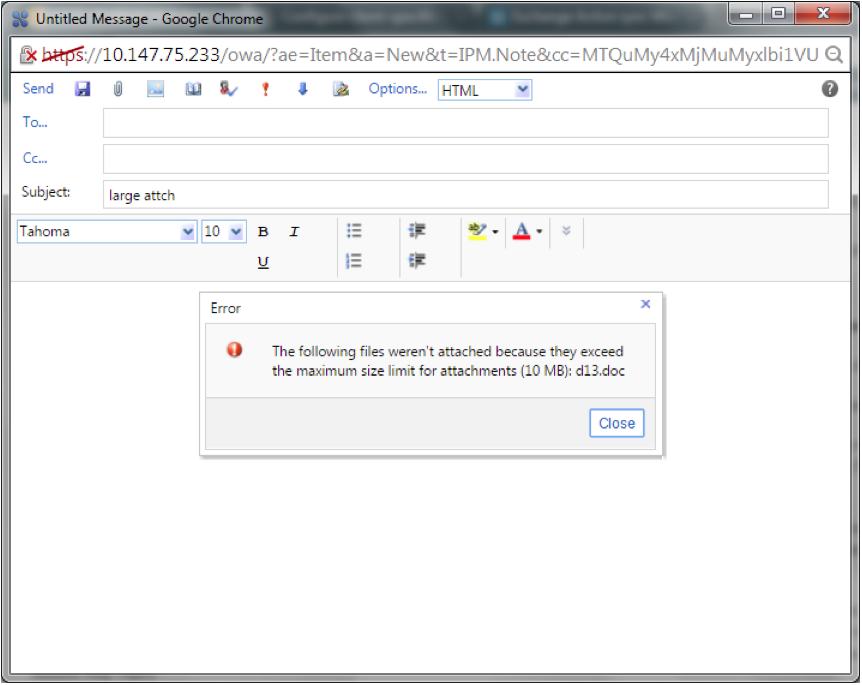Viewport: 862px width, 685px height.
Task: Click Send to send the message
Action: click(38, 89)
